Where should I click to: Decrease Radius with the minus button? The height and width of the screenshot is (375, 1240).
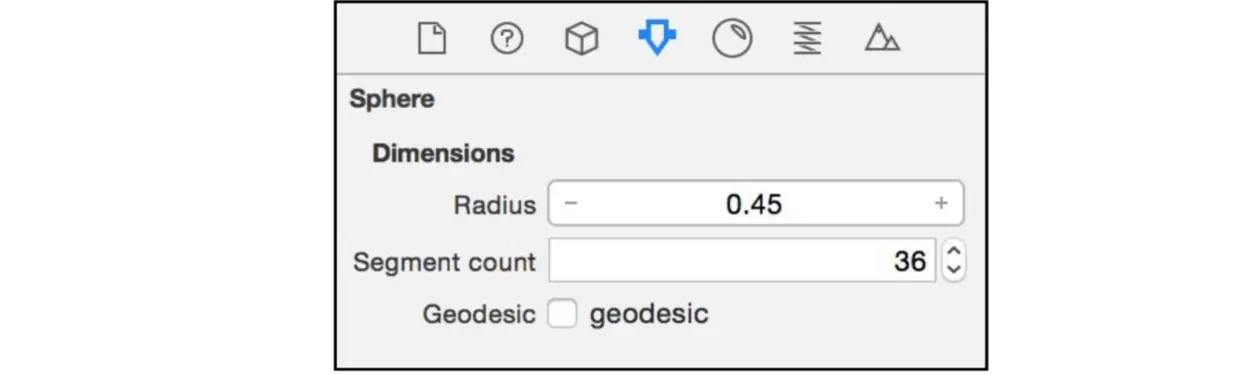(570, 204)
